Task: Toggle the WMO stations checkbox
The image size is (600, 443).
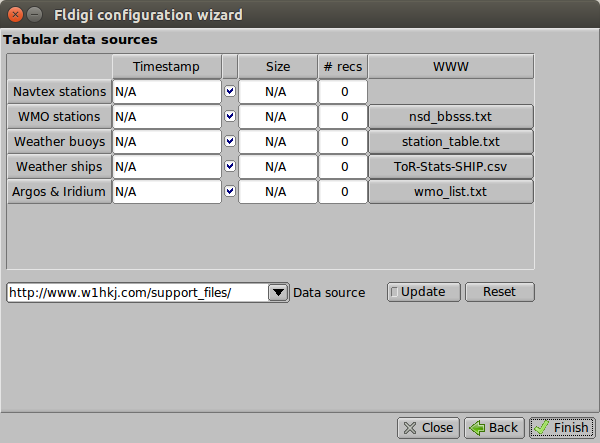Action: pyautogui.click(x=230, y=117)
